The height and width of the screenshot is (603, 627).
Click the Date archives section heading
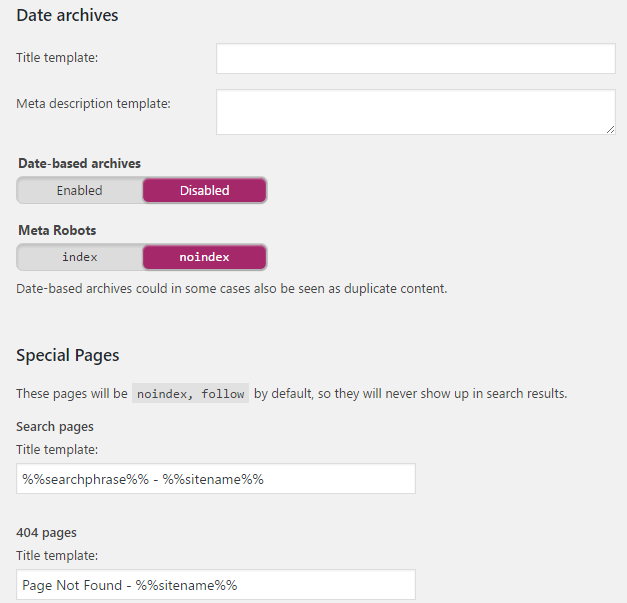(67, 15)
